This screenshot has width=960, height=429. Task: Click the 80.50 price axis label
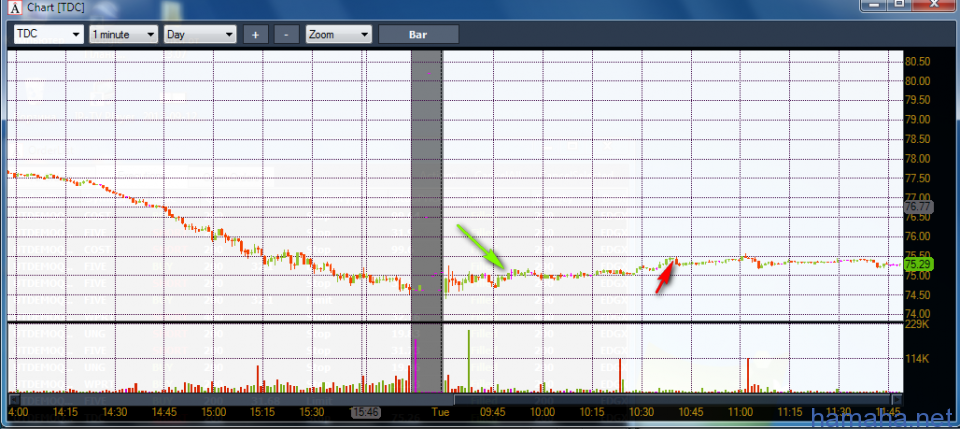point(918,62)
